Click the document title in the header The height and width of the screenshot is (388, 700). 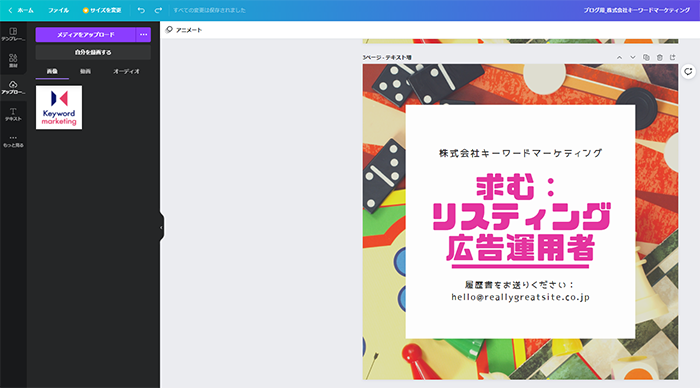click(637, 10)
